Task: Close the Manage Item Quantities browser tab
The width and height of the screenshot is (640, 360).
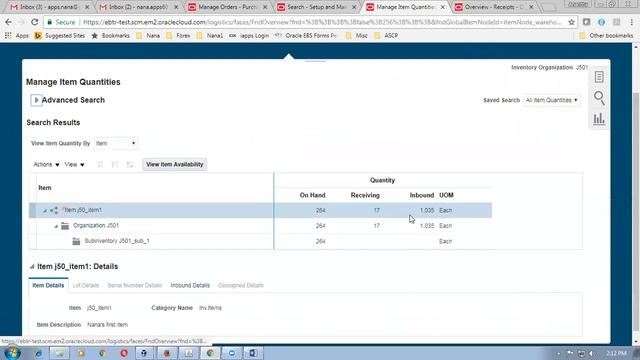Action: point(442,7)
